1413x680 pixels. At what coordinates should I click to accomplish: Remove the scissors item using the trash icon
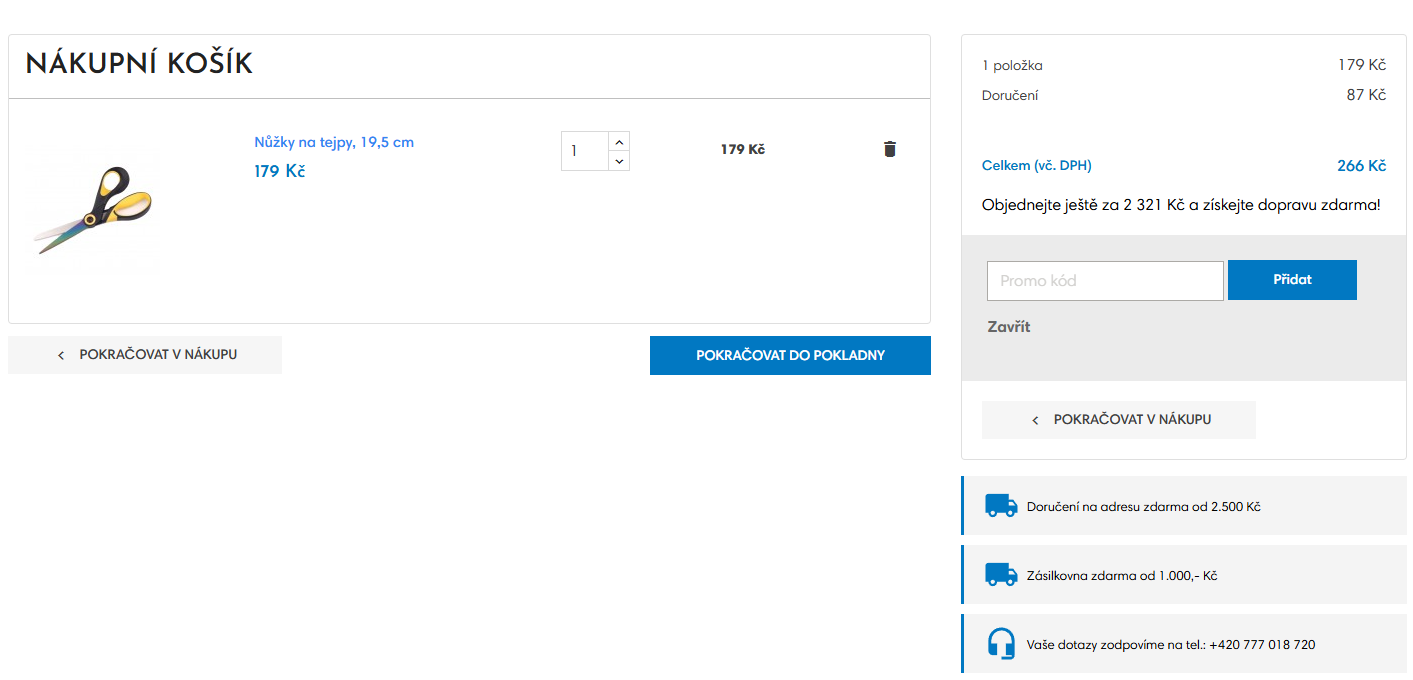pyautogui.click(x=890, y=148)
